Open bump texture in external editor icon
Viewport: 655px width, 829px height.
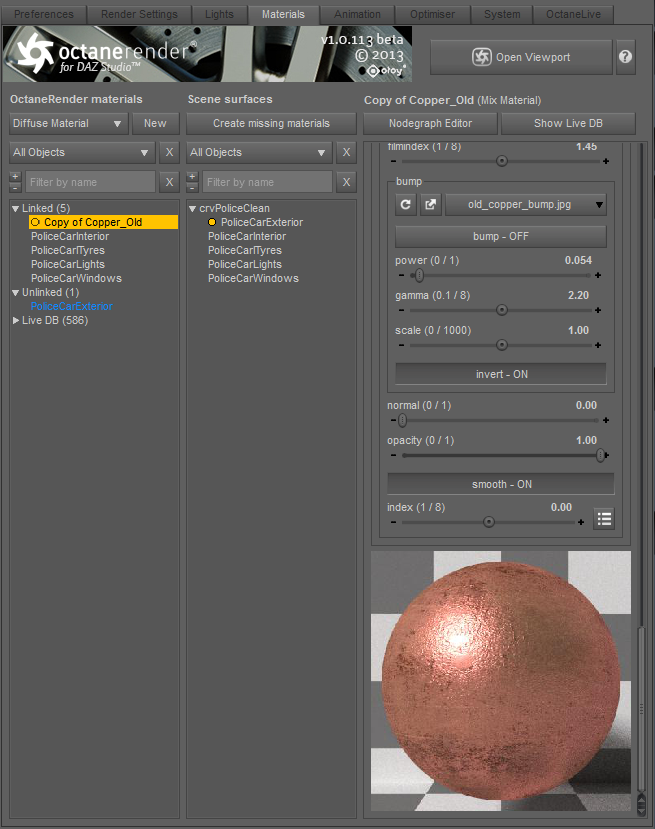click(x=431, y=205)
